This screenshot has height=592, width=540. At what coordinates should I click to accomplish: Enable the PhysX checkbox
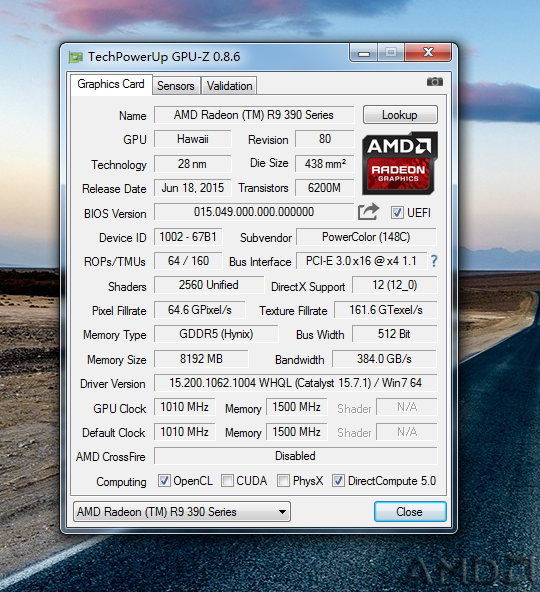[x=283, y=481]
